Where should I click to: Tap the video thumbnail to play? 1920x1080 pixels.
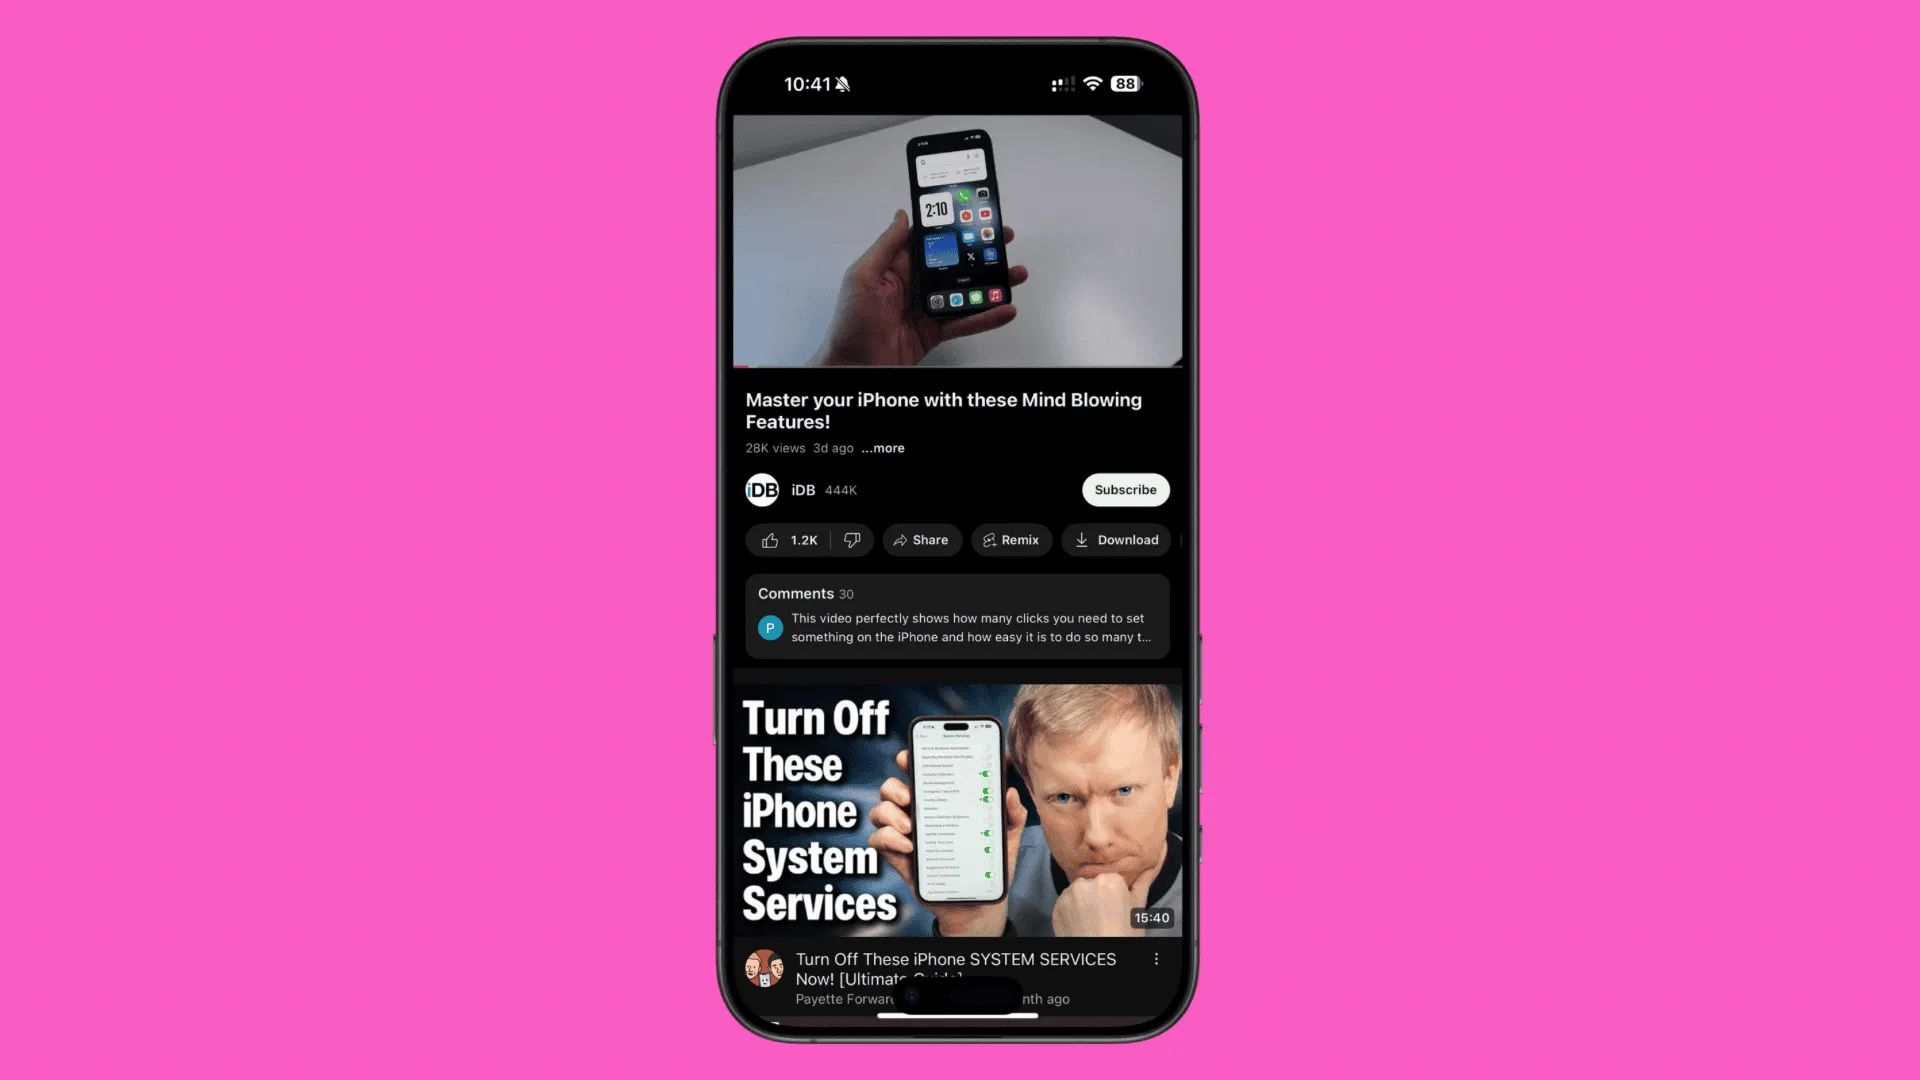pos(959,243)
